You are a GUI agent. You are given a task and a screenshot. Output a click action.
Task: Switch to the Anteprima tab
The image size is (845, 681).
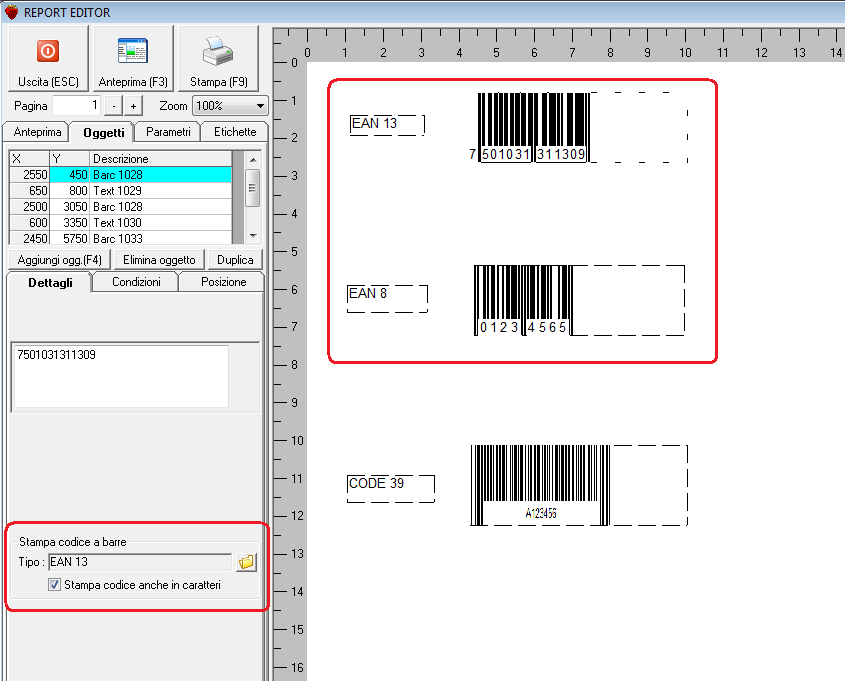(37, 132)
